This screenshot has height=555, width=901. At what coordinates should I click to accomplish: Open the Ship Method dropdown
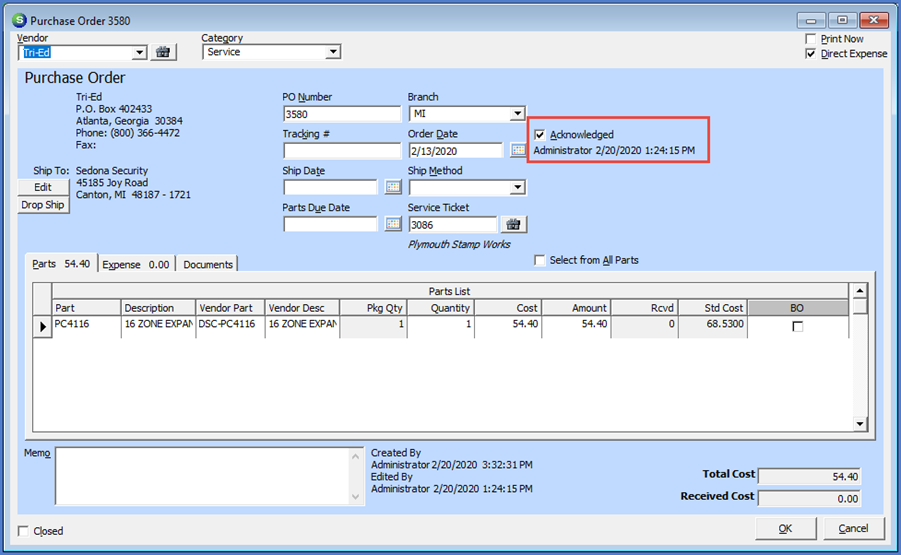[517, 187]
